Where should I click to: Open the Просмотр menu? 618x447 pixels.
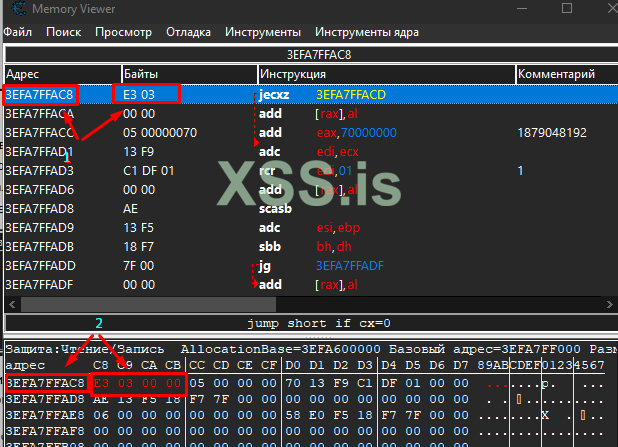123,32
